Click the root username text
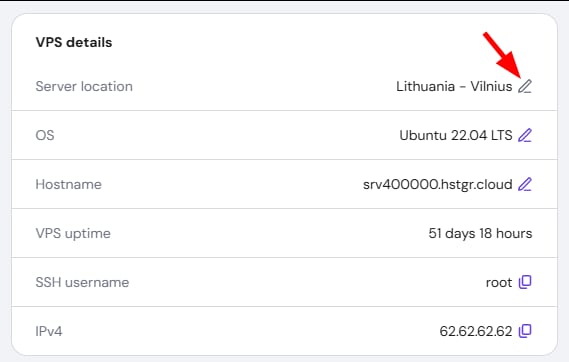Viewport: 569px width, 362px height. (499, 283)
